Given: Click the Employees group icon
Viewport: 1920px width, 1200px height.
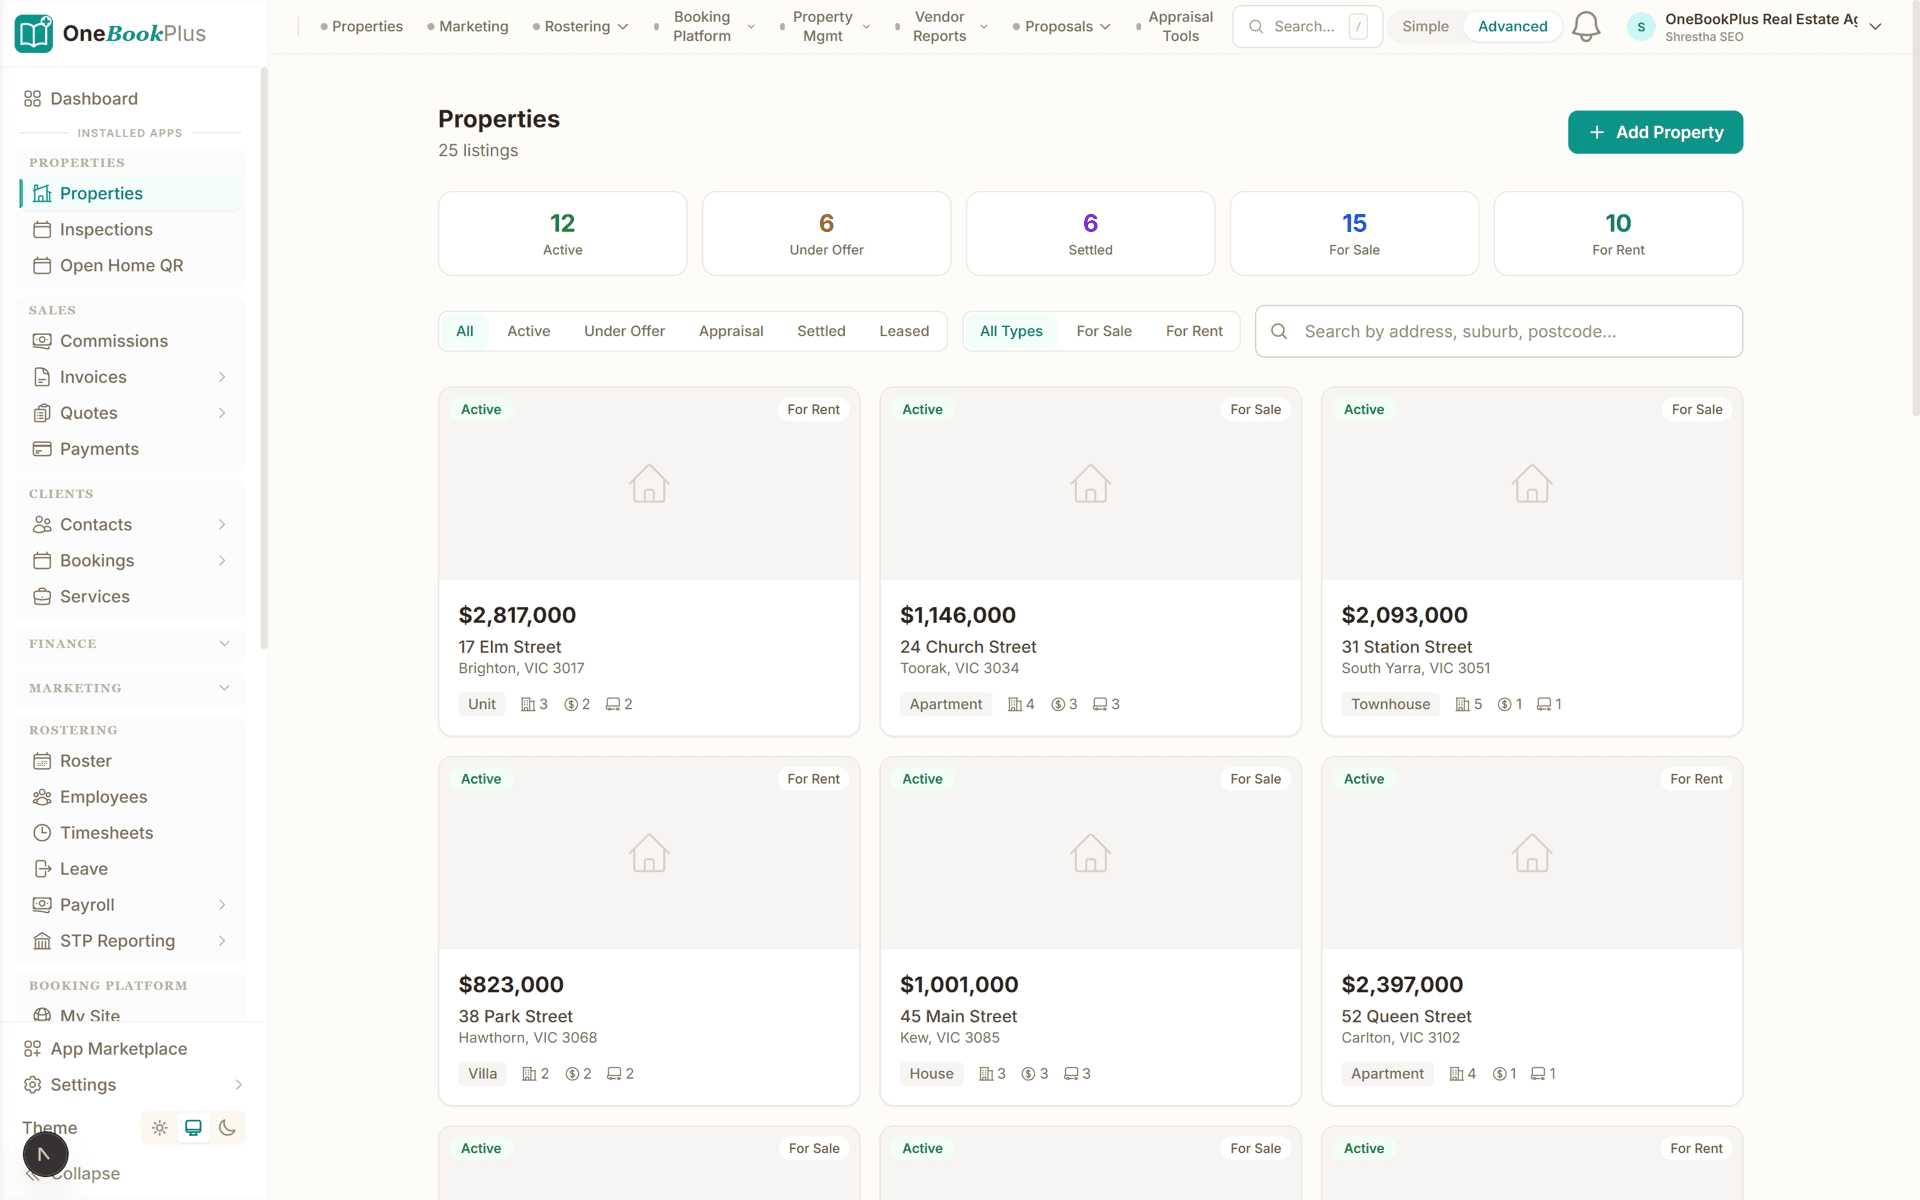Looking at the screenshot, I should click(42, 797).
